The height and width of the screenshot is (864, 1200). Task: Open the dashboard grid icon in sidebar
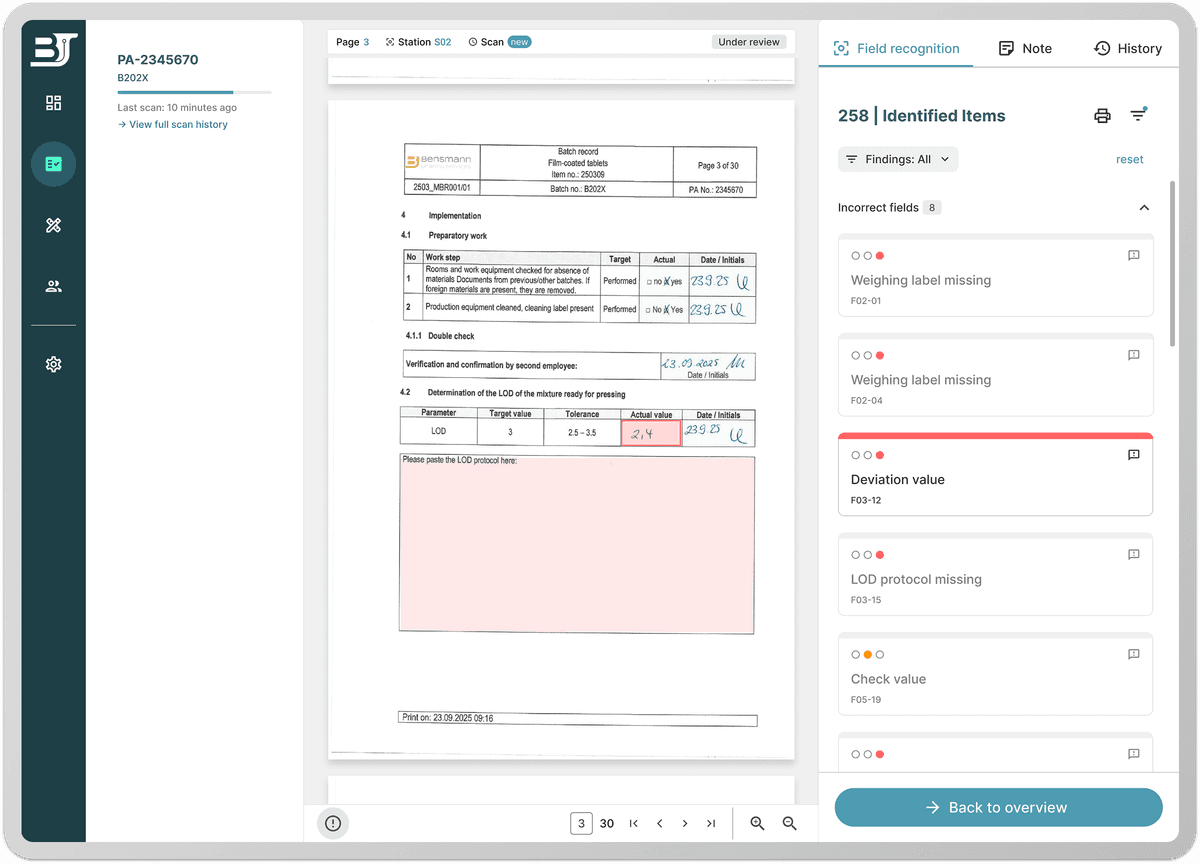point(54,103)
